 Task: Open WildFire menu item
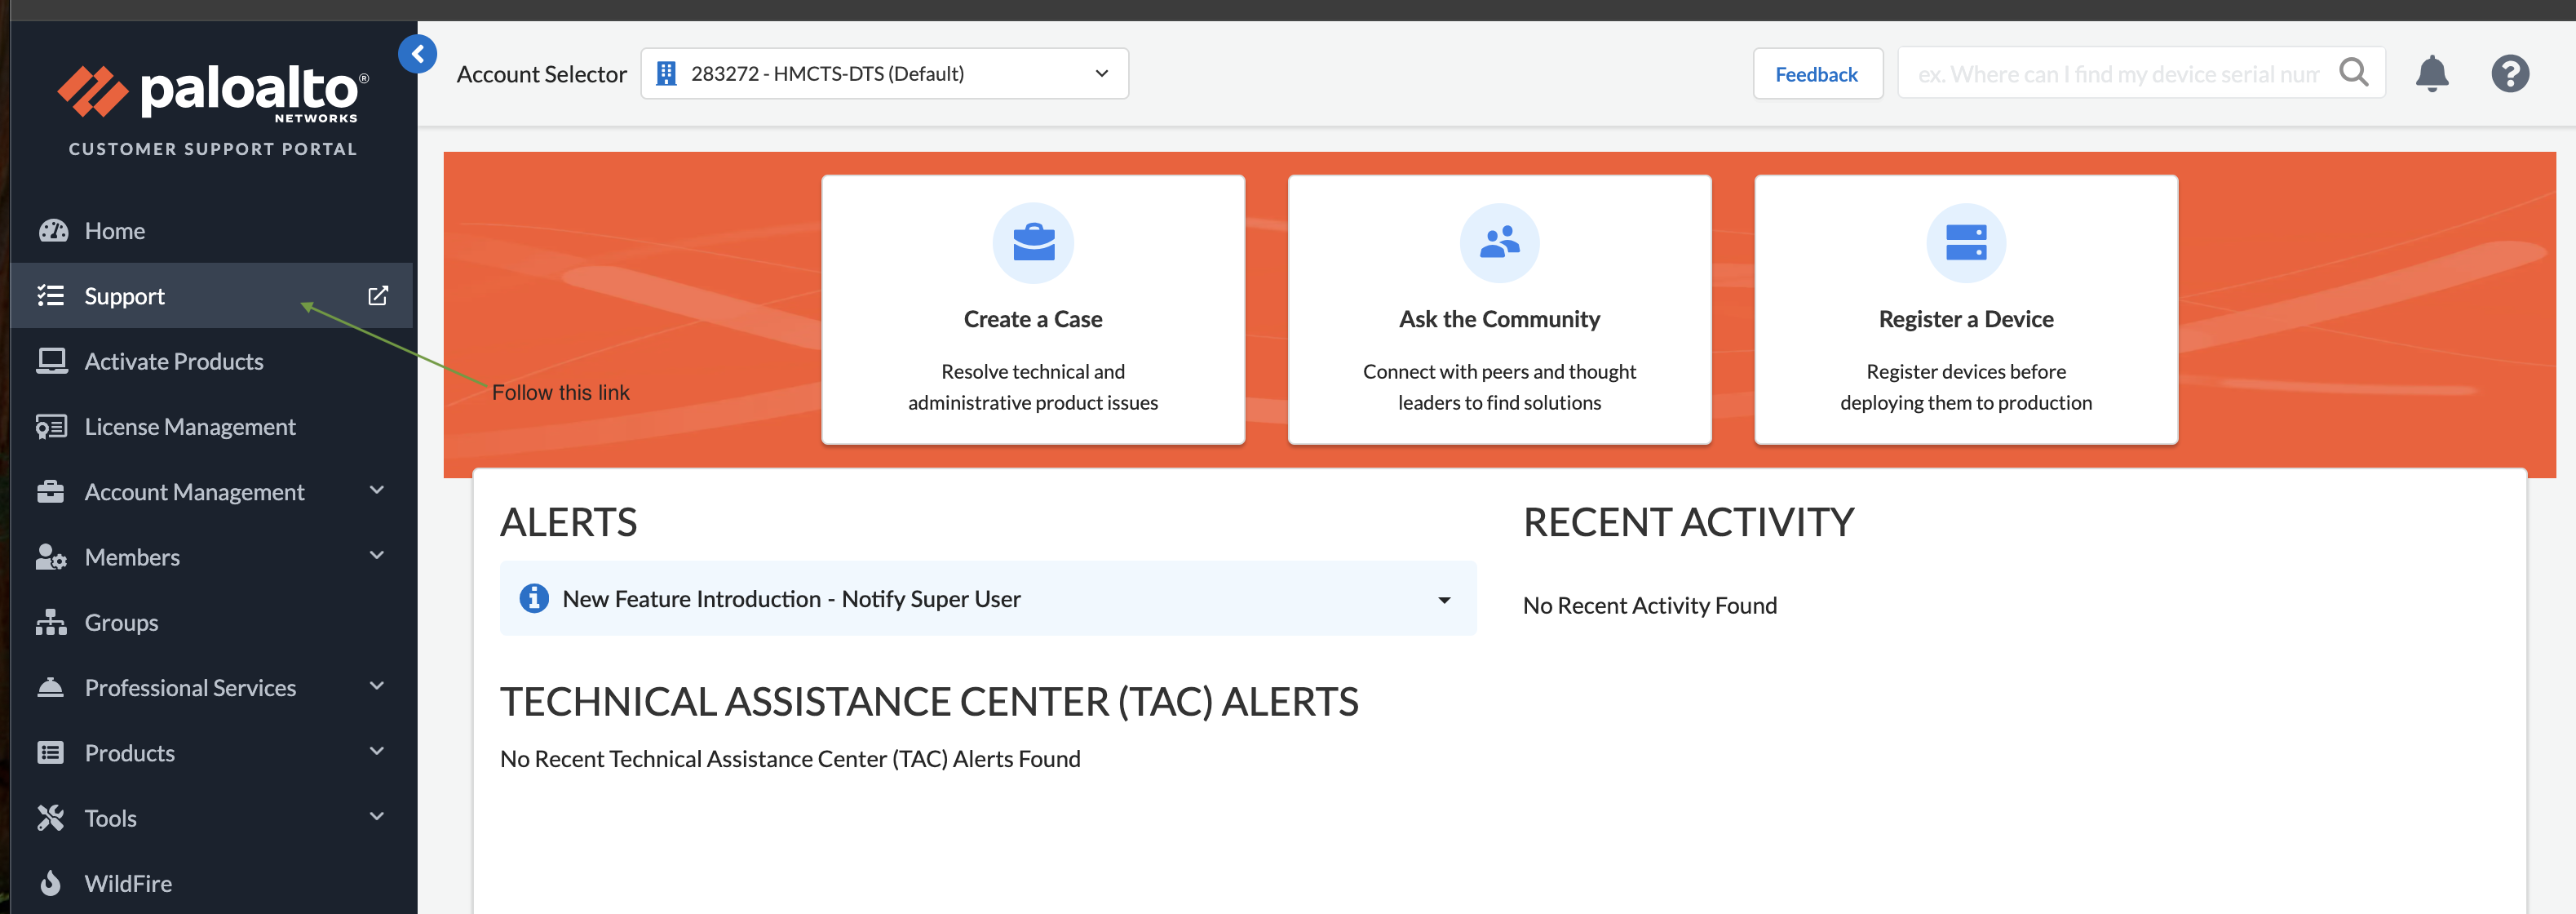212,883
